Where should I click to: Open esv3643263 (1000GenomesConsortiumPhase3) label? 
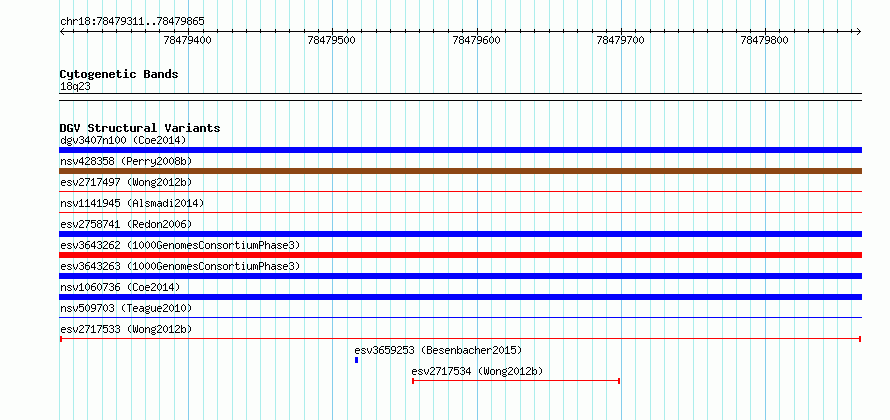pos(180,266)
